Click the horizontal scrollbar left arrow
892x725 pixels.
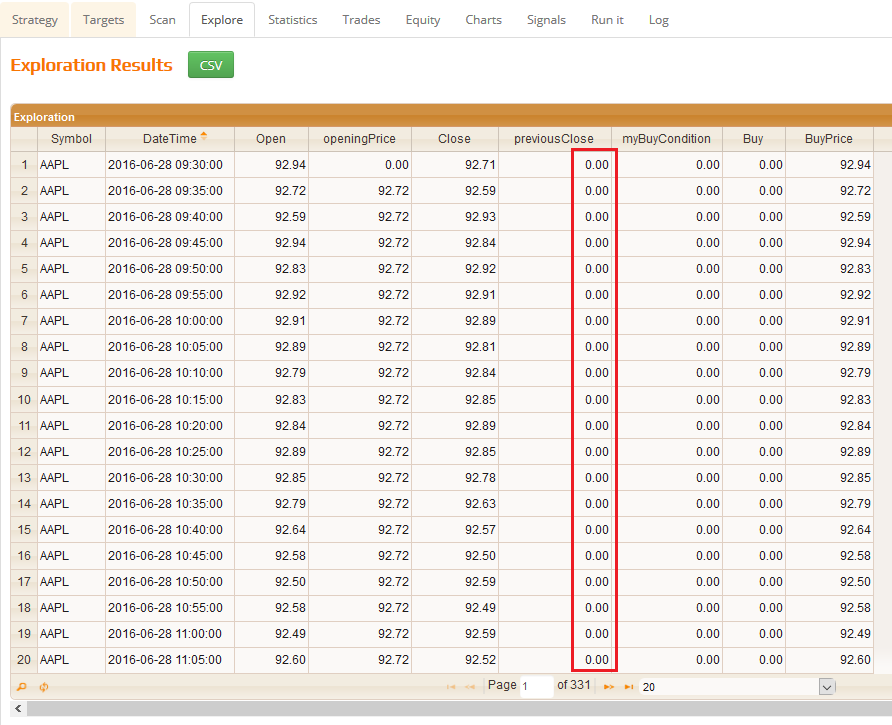click(18, 708)
